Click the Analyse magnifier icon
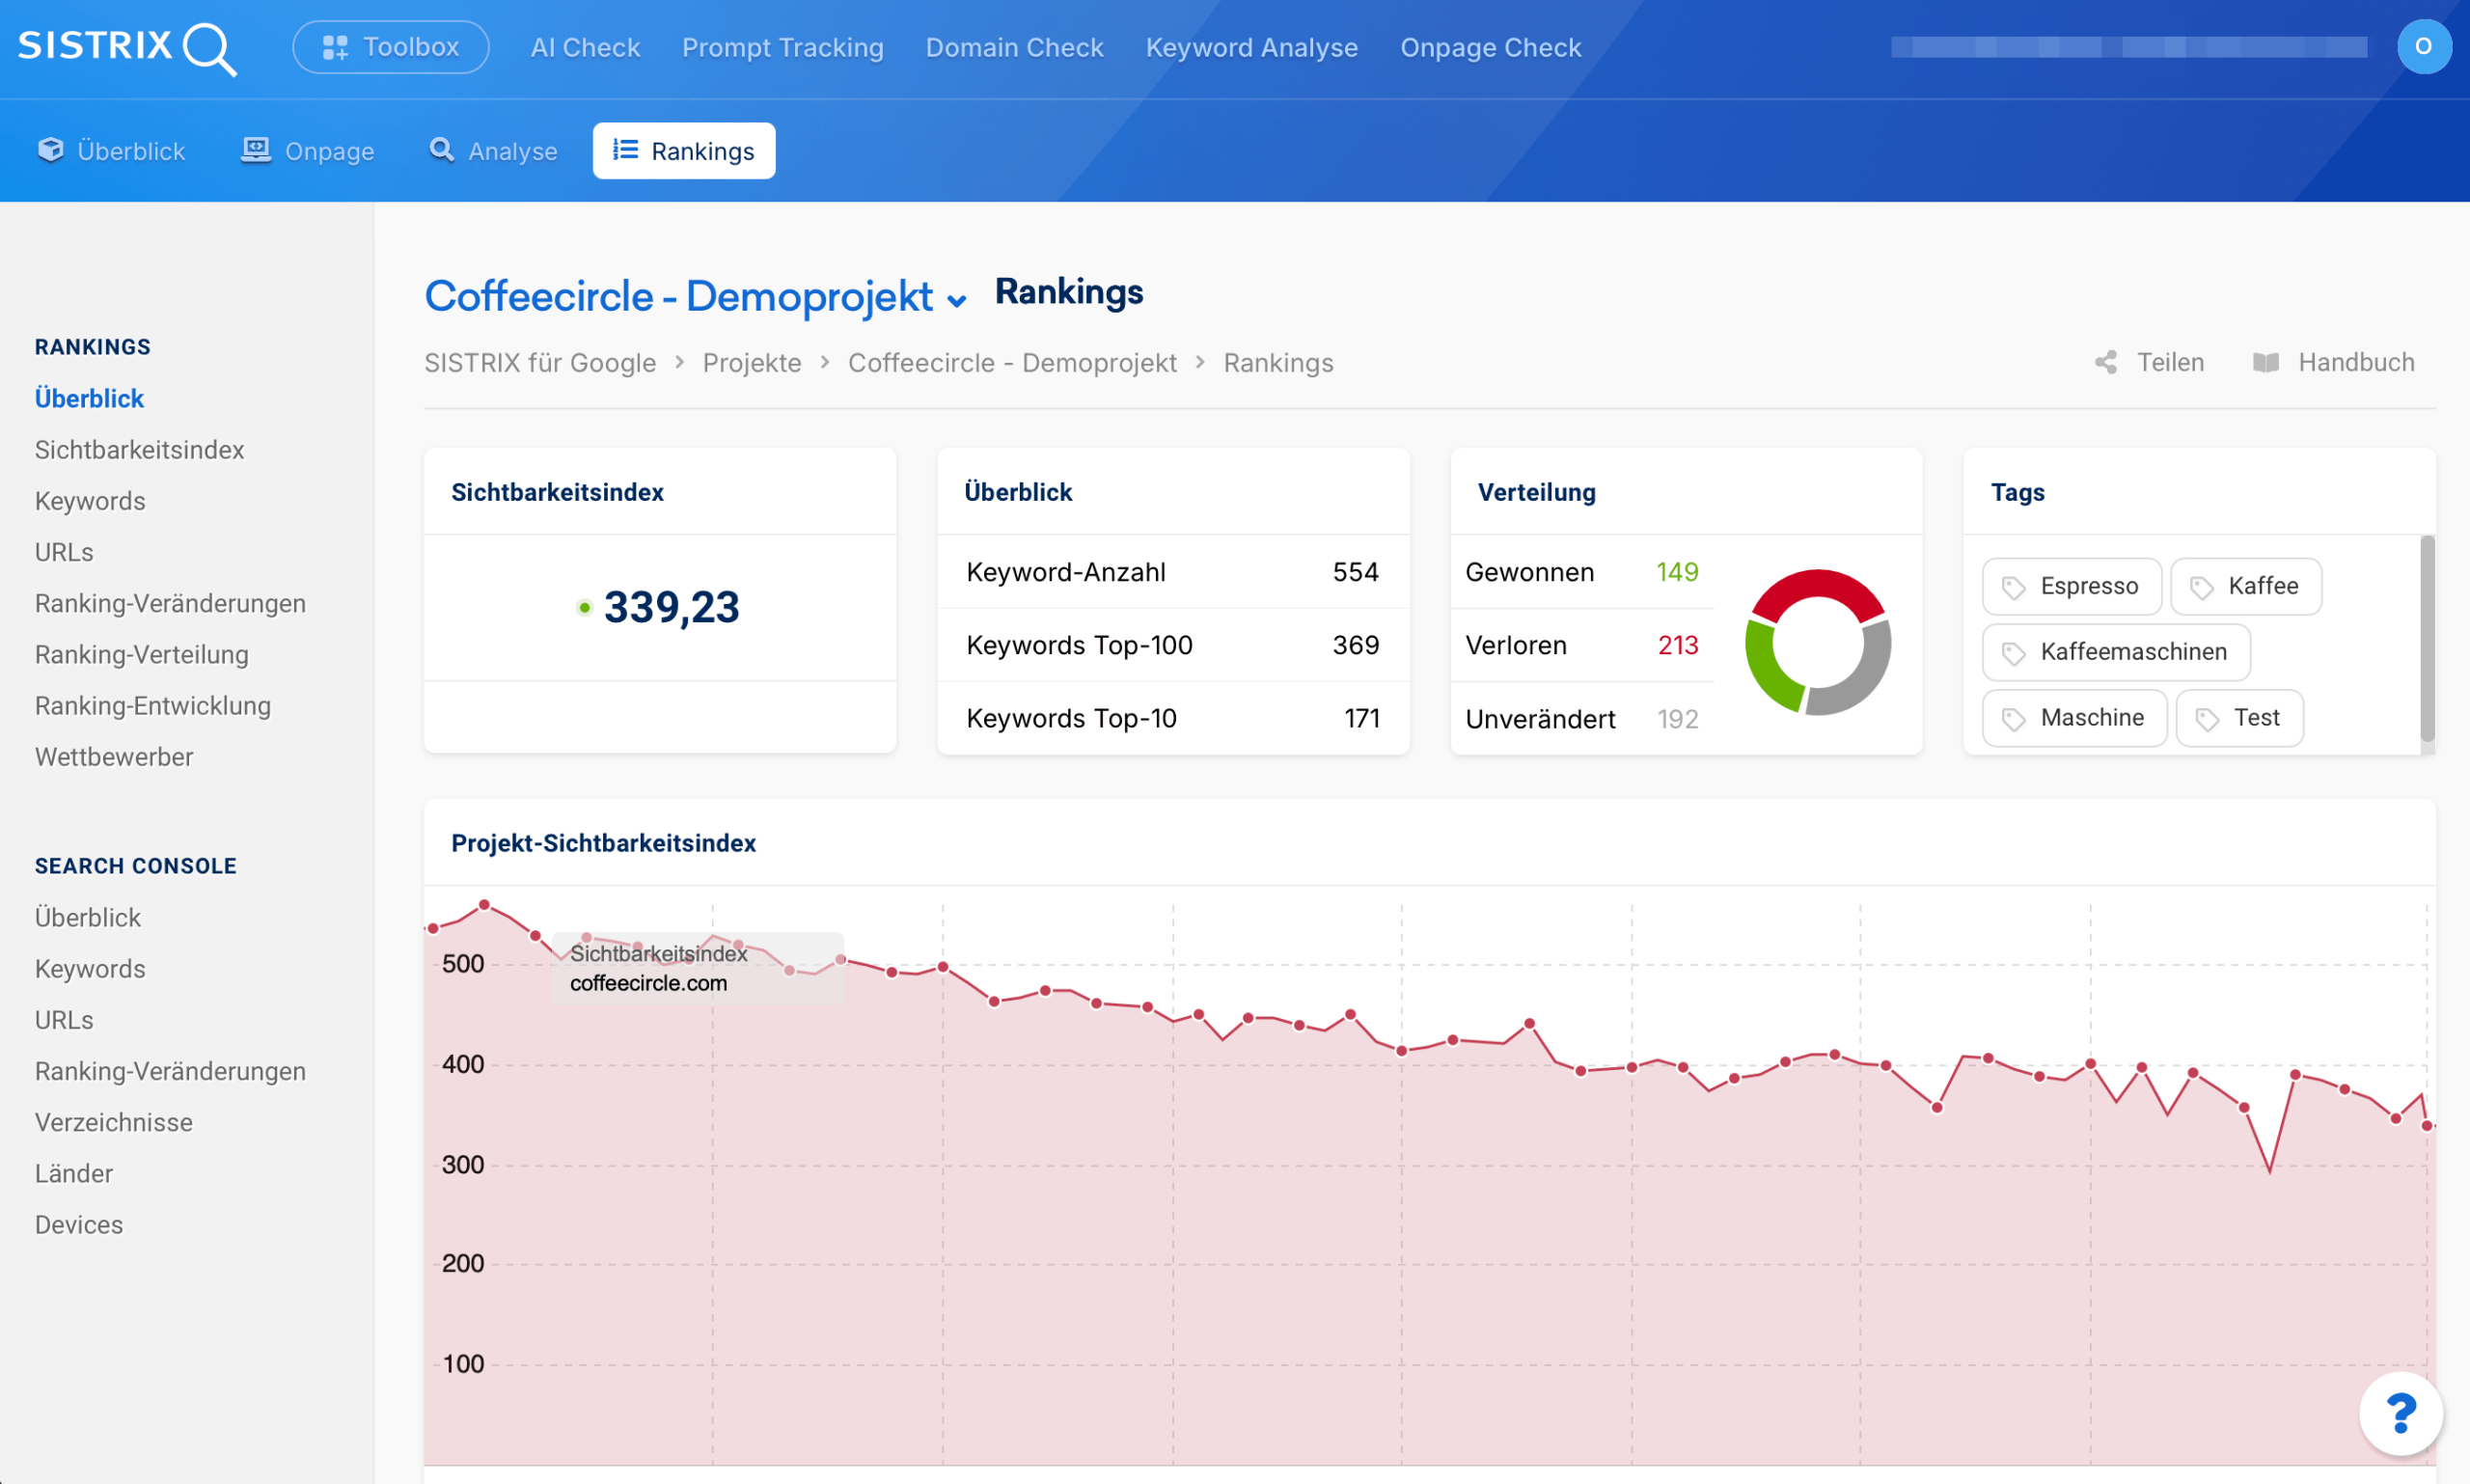The width and height of the screenshot is (2470, 1484). coord(441,150)
